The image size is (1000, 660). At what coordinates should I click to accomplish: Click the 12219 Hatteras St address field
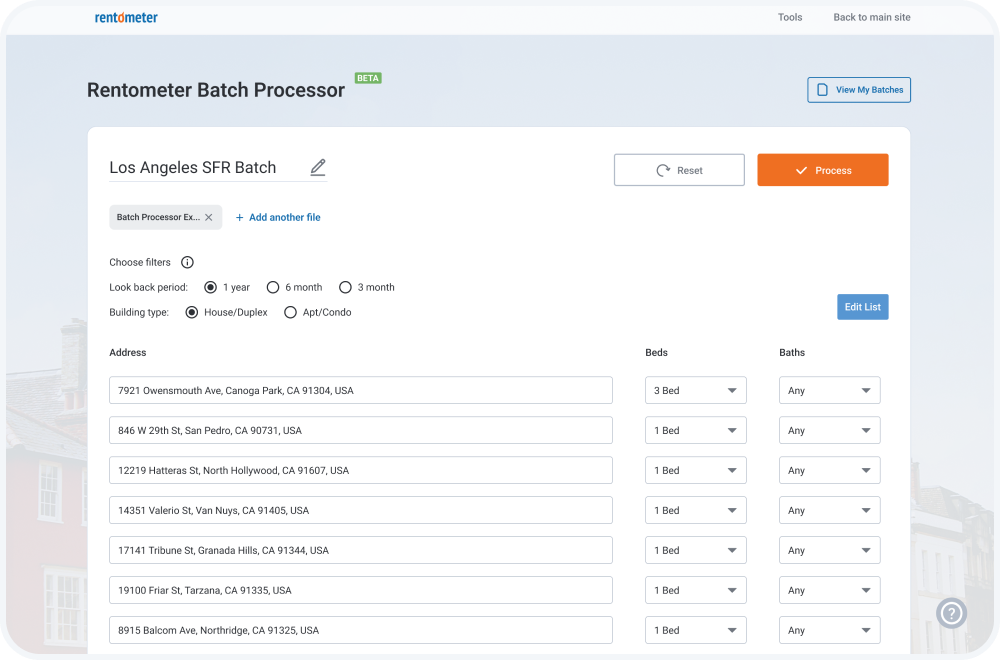click(361, 471)
